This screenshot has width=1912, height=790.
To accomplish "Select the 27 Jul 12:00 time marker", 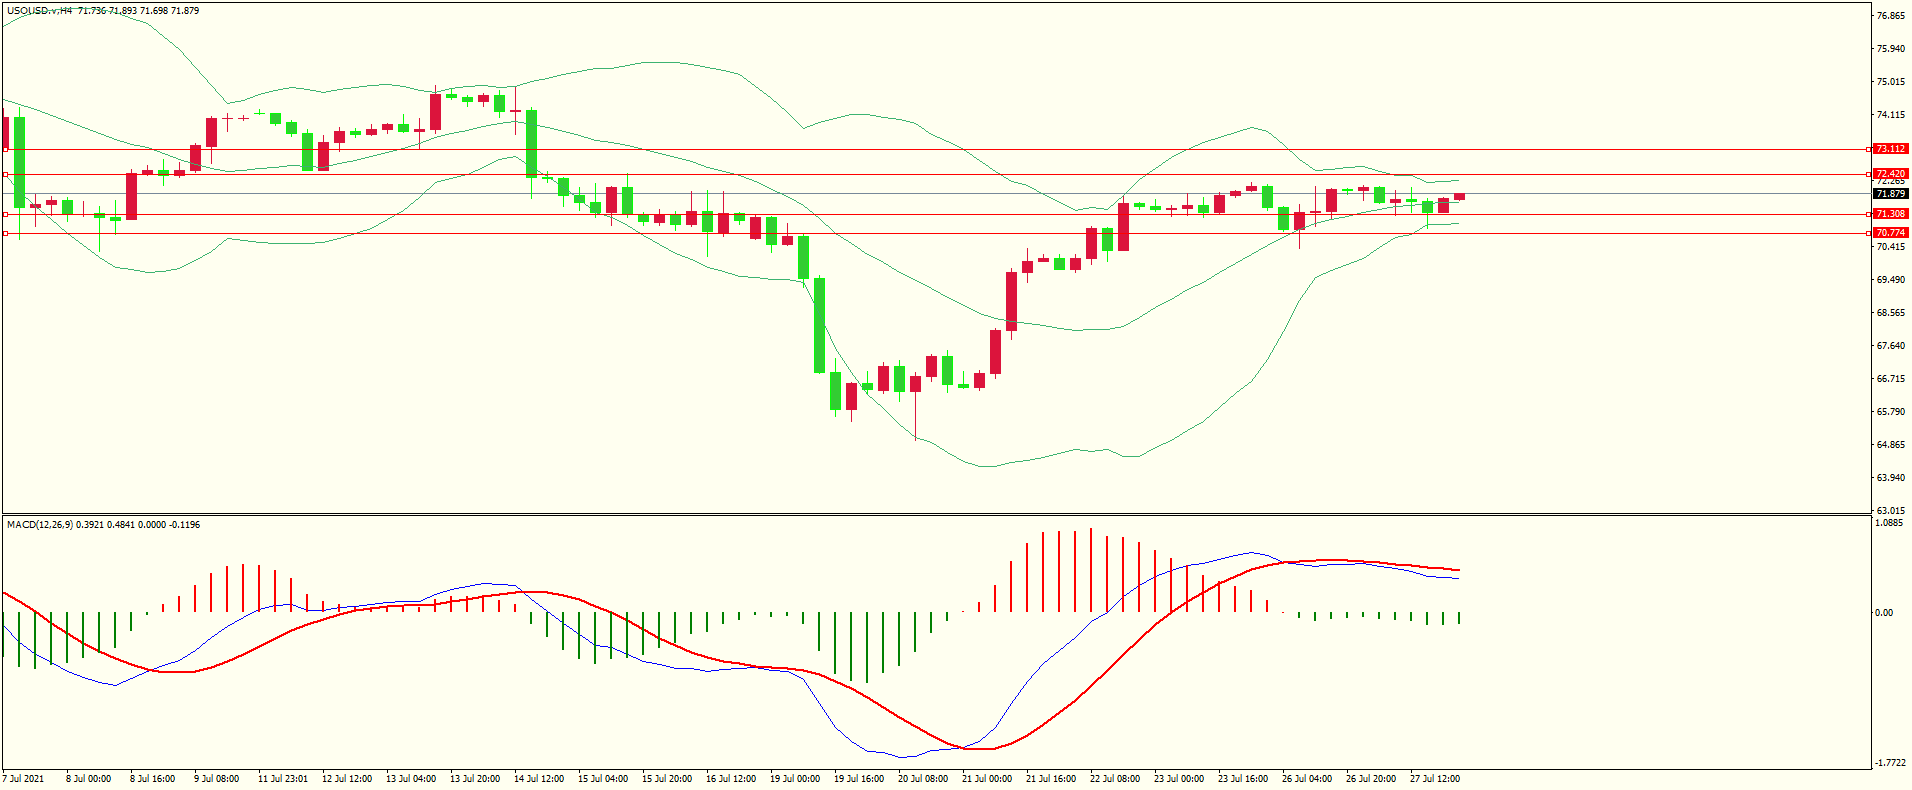I will point(1434,779).
